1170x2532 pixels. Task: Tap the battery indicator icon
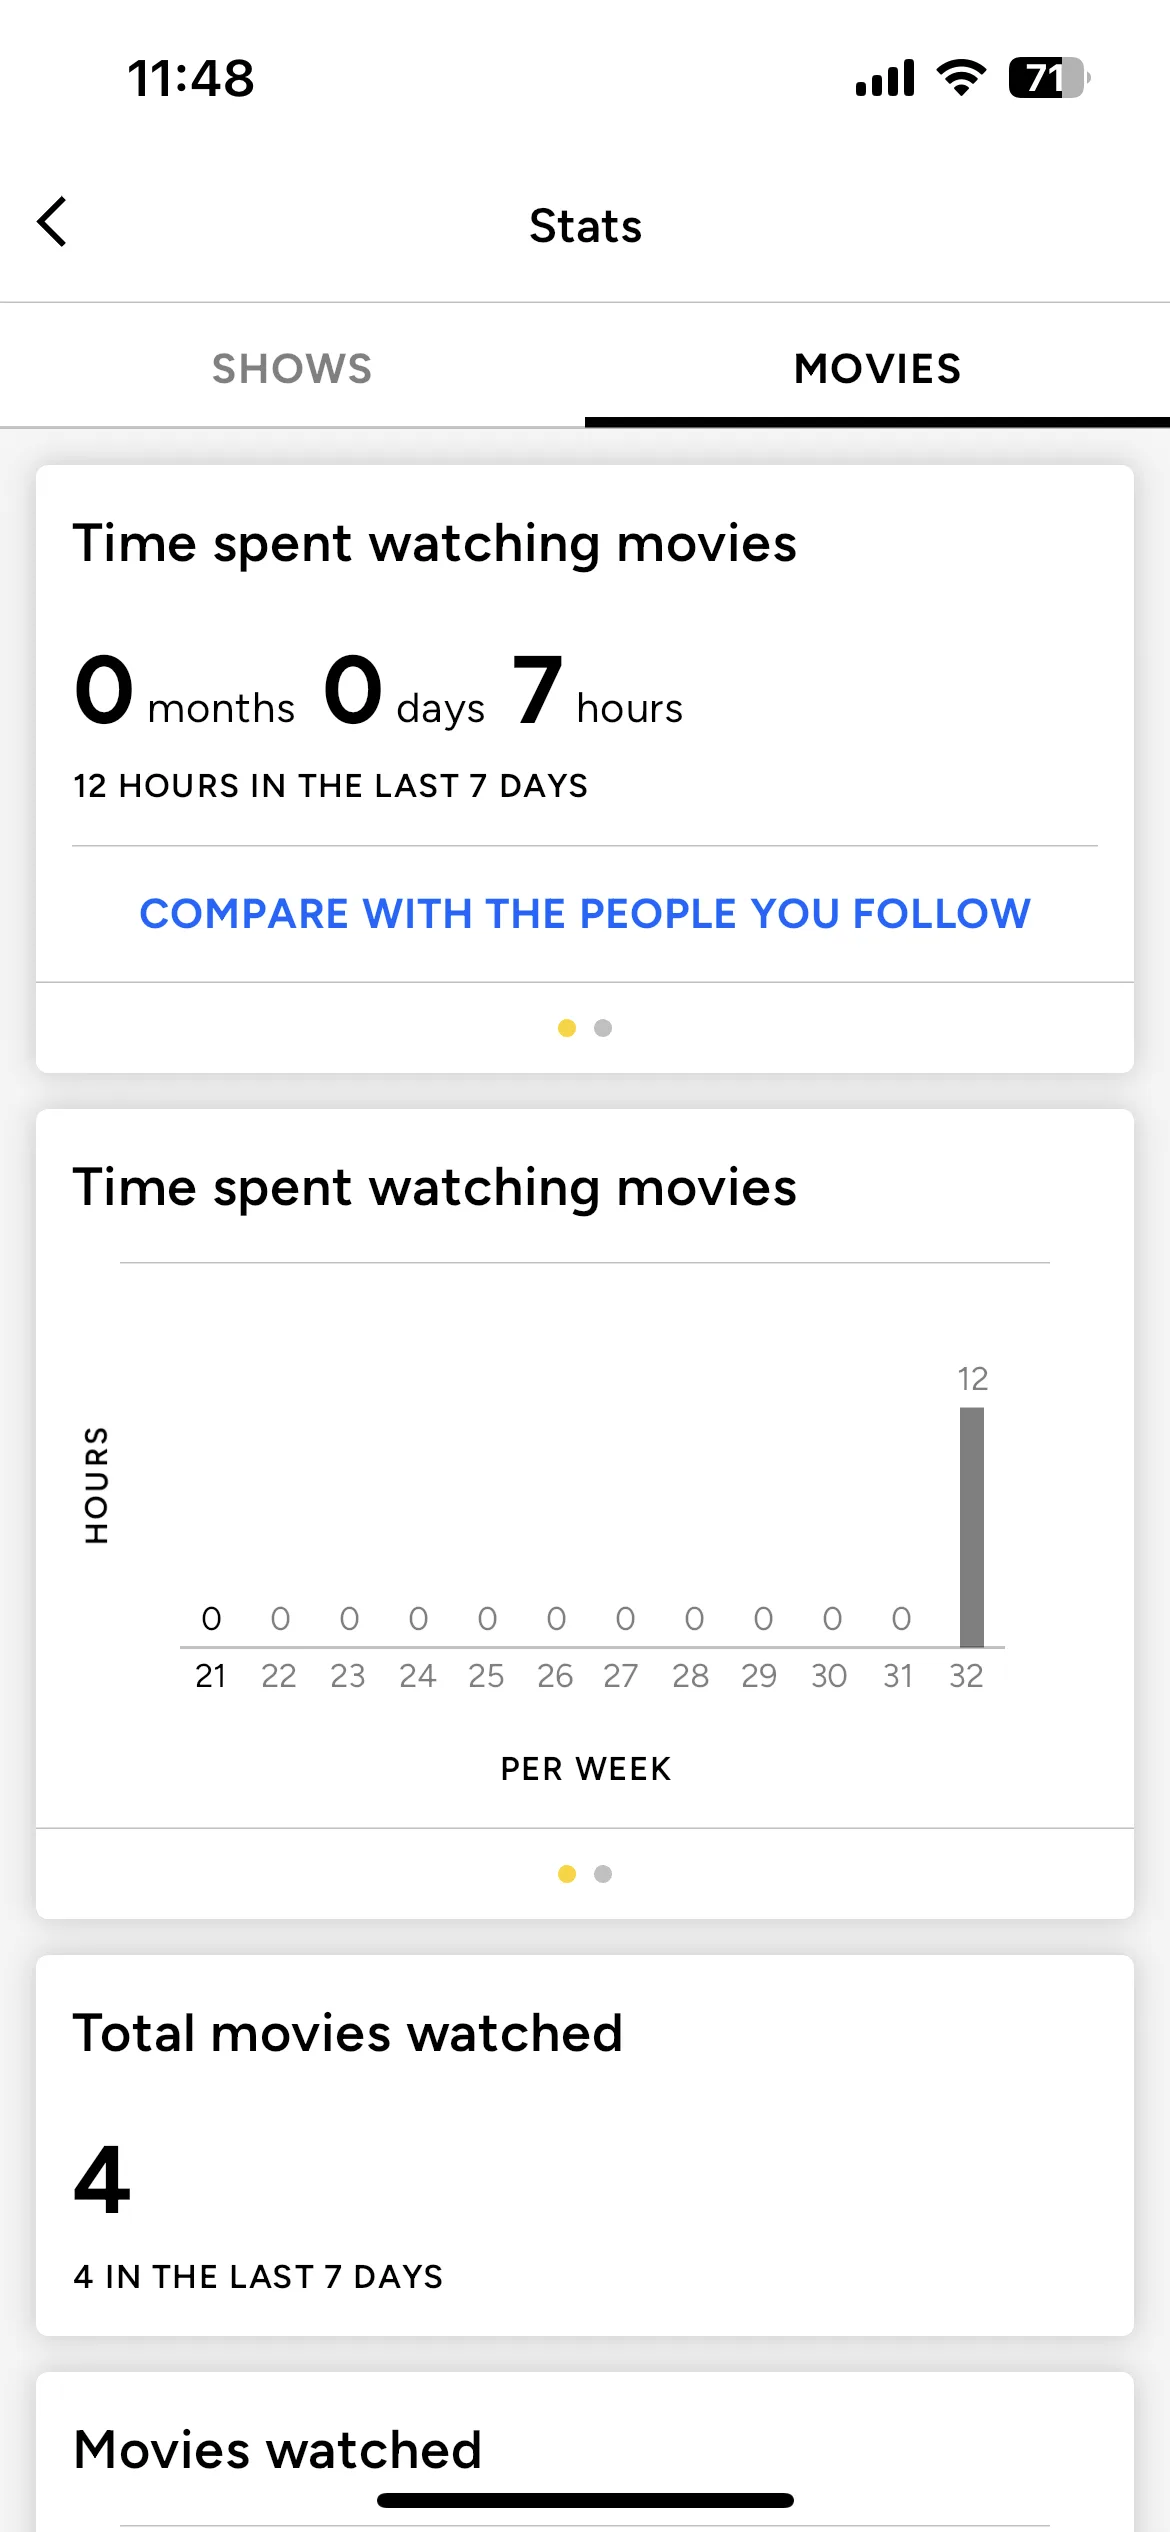click(x=1050, y=78)
